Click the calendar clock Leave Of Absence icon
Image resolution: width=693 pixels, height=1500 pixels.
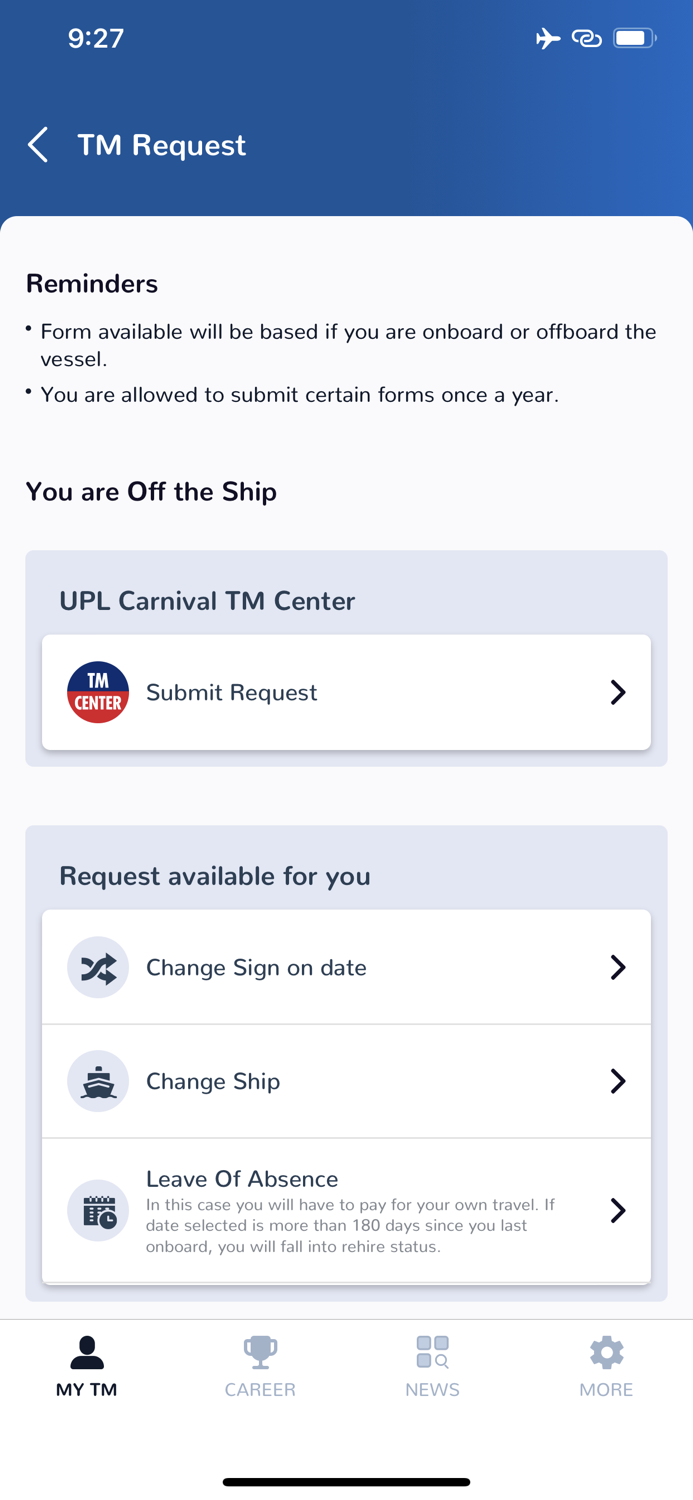97,1210
